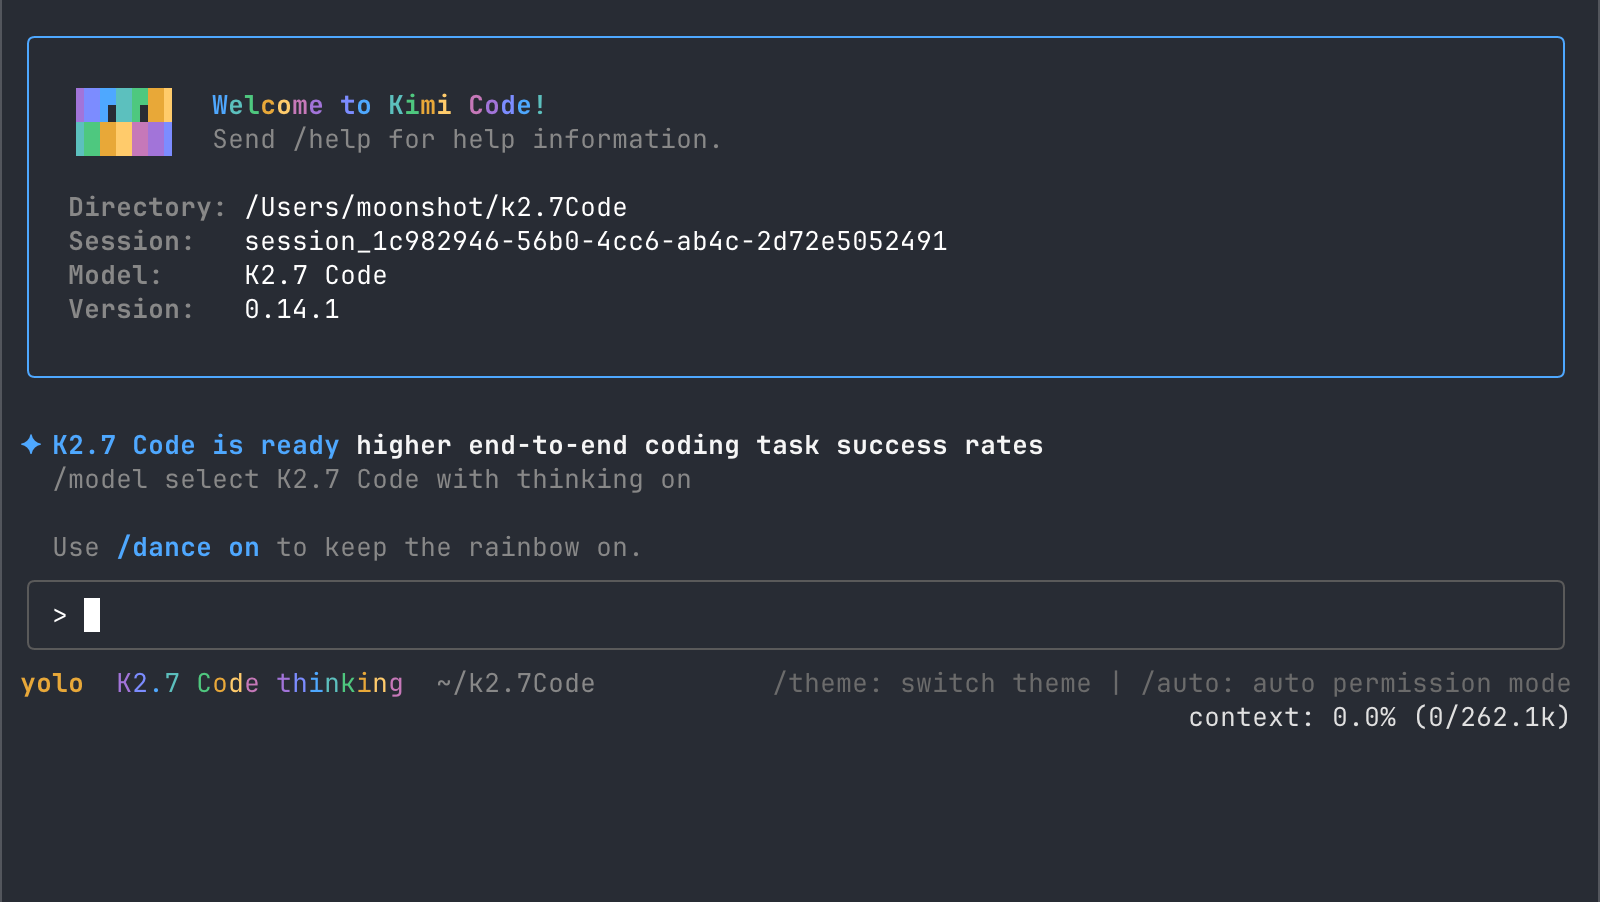Click the K2.7 Code is ready heading

point(196,445)
